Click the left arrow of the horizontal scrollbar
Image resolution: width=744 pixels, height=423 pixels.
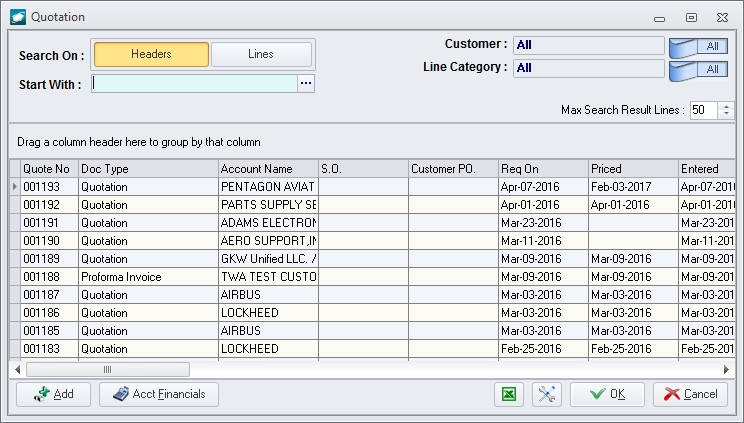click(x=18, y=369)
